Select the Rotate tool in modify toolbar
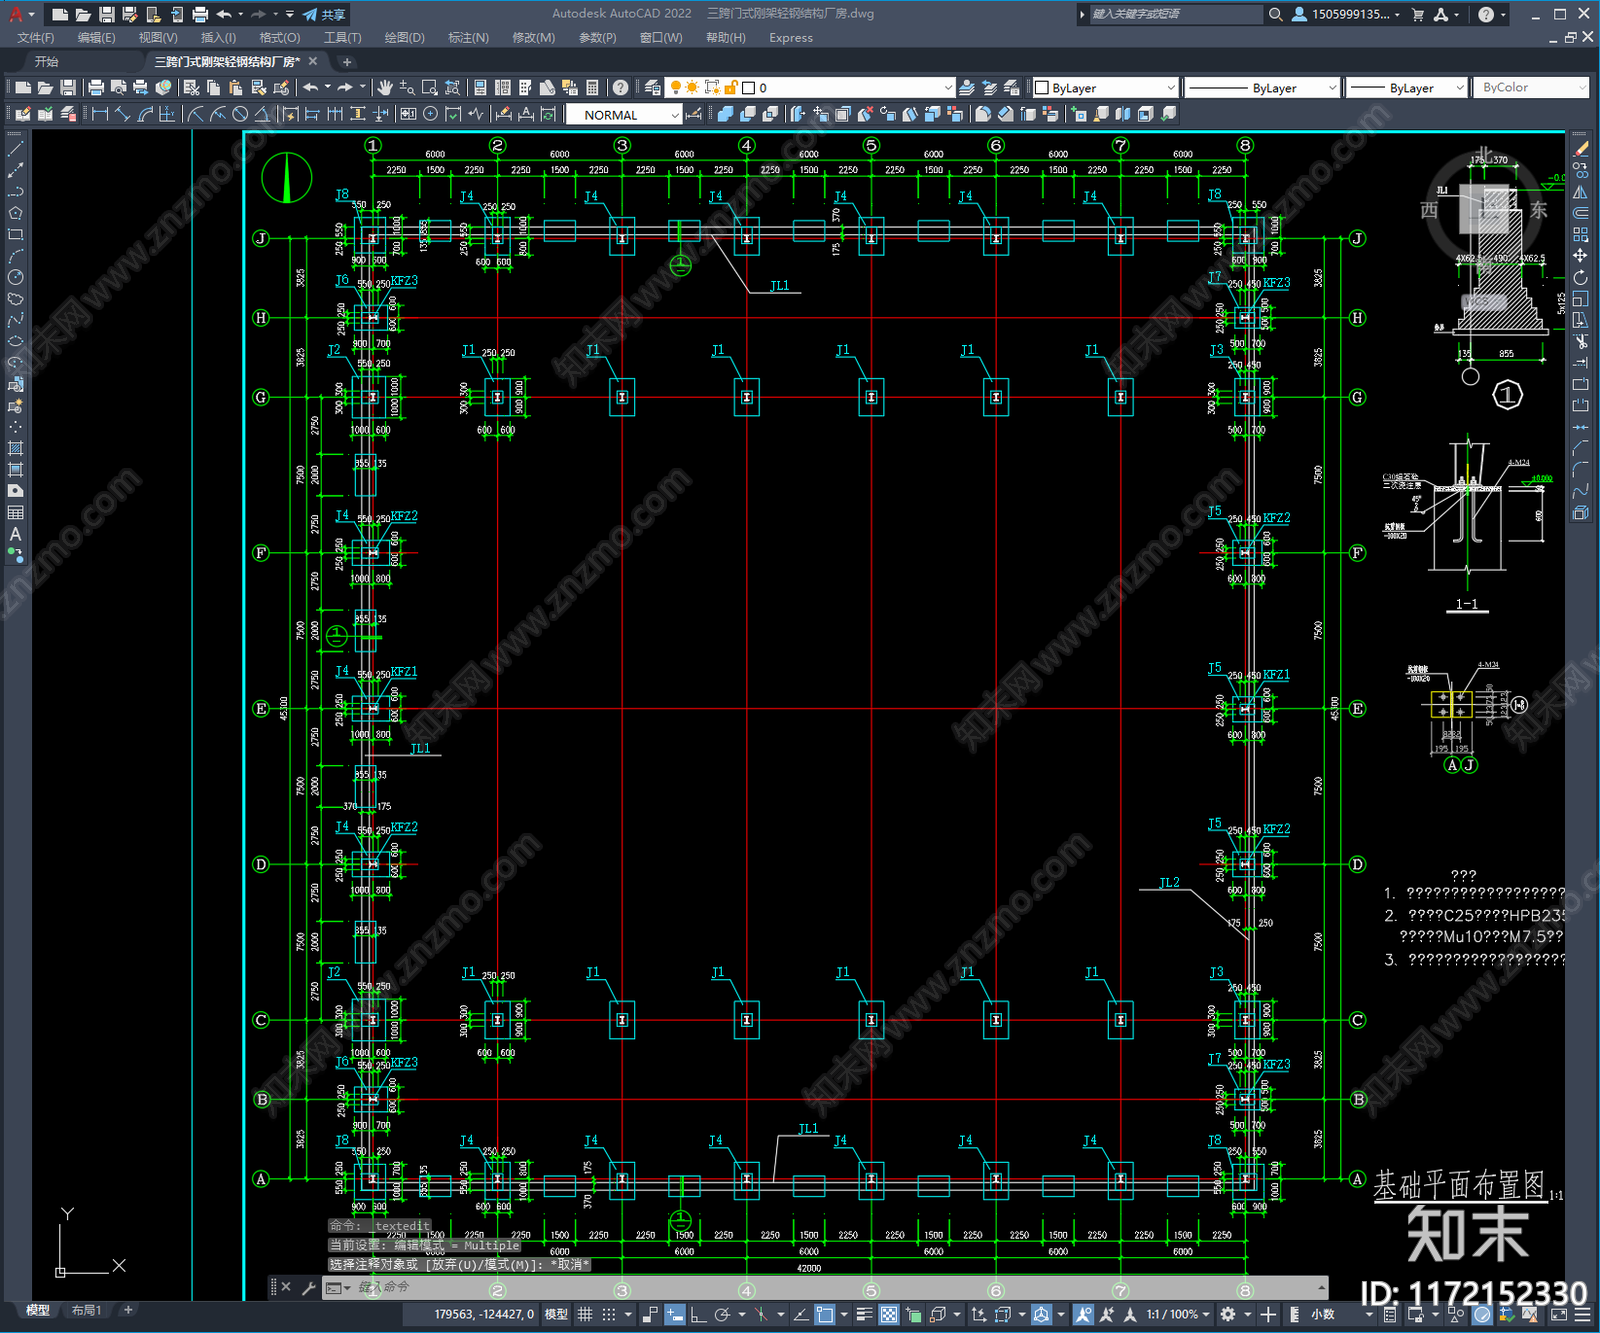The image size is (1600, 1333). (1581, 278)
